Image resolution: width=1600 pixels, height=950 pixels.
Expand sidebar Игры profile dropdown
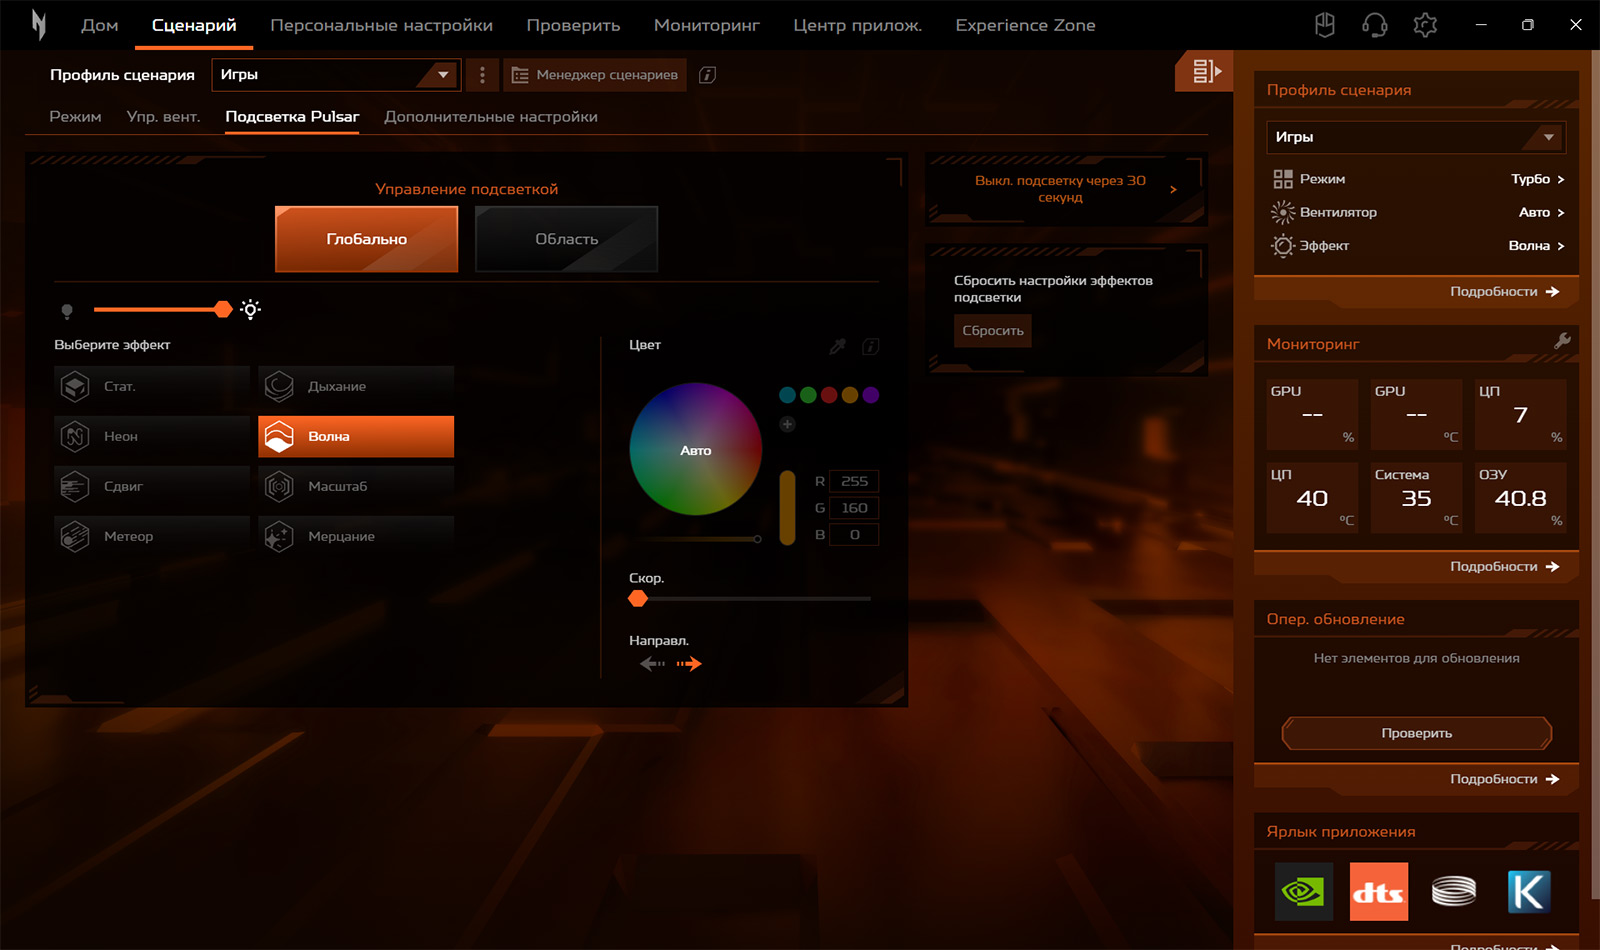(1415, 137)
